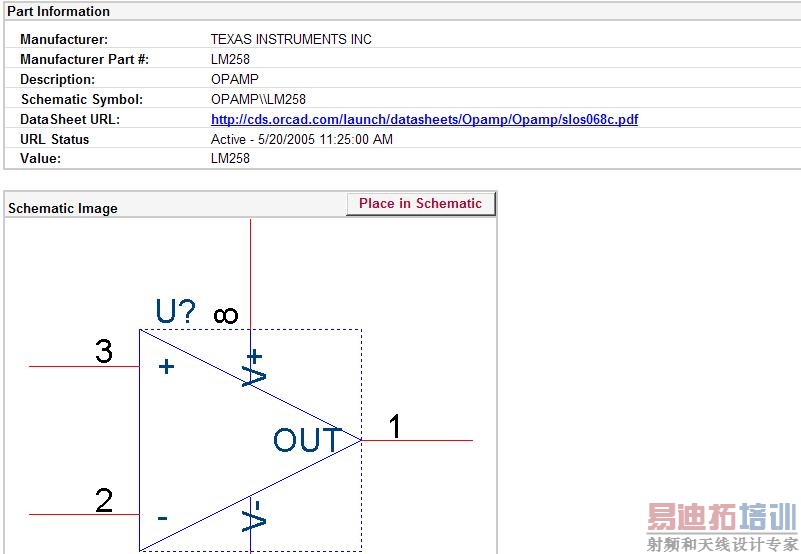801x554 pixels.
Task: Click the Place in Schematic button
Action: 420,203
